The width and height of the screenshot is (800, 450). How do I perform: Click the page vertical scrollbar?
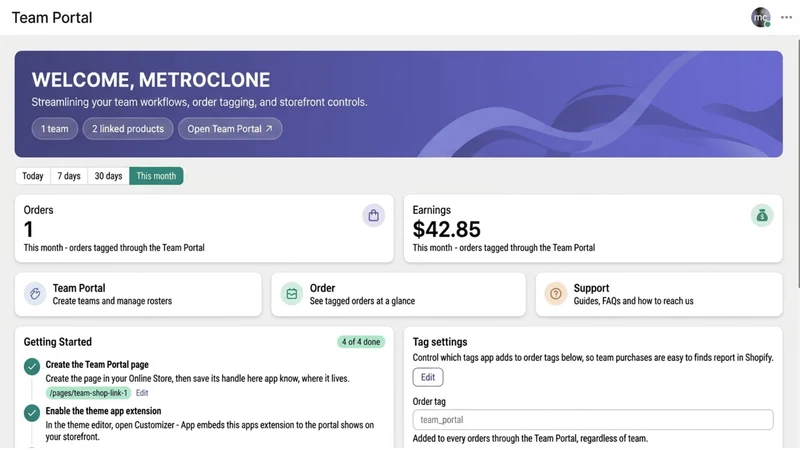coord(797,163)
